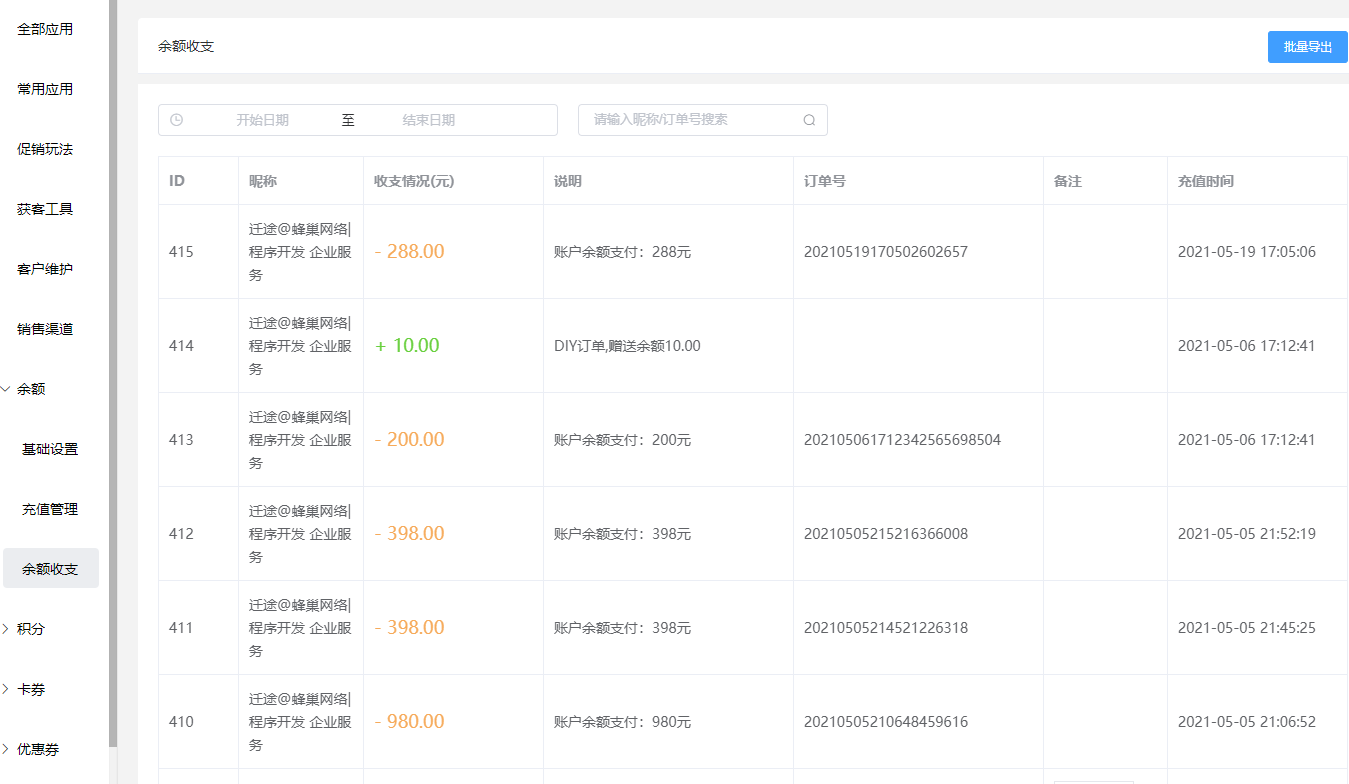Collapse the 余额 sidebar section
Image resolution: width=1349 pixels, height=784 pixels.
tap(30, 389)
